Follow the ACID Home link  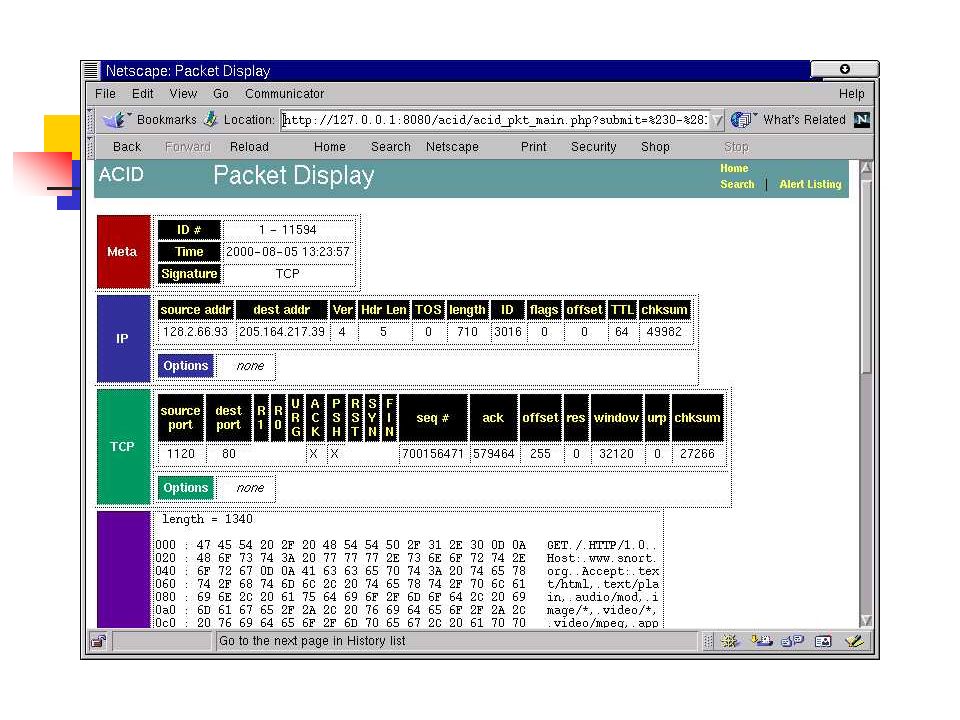pos(734,168)
